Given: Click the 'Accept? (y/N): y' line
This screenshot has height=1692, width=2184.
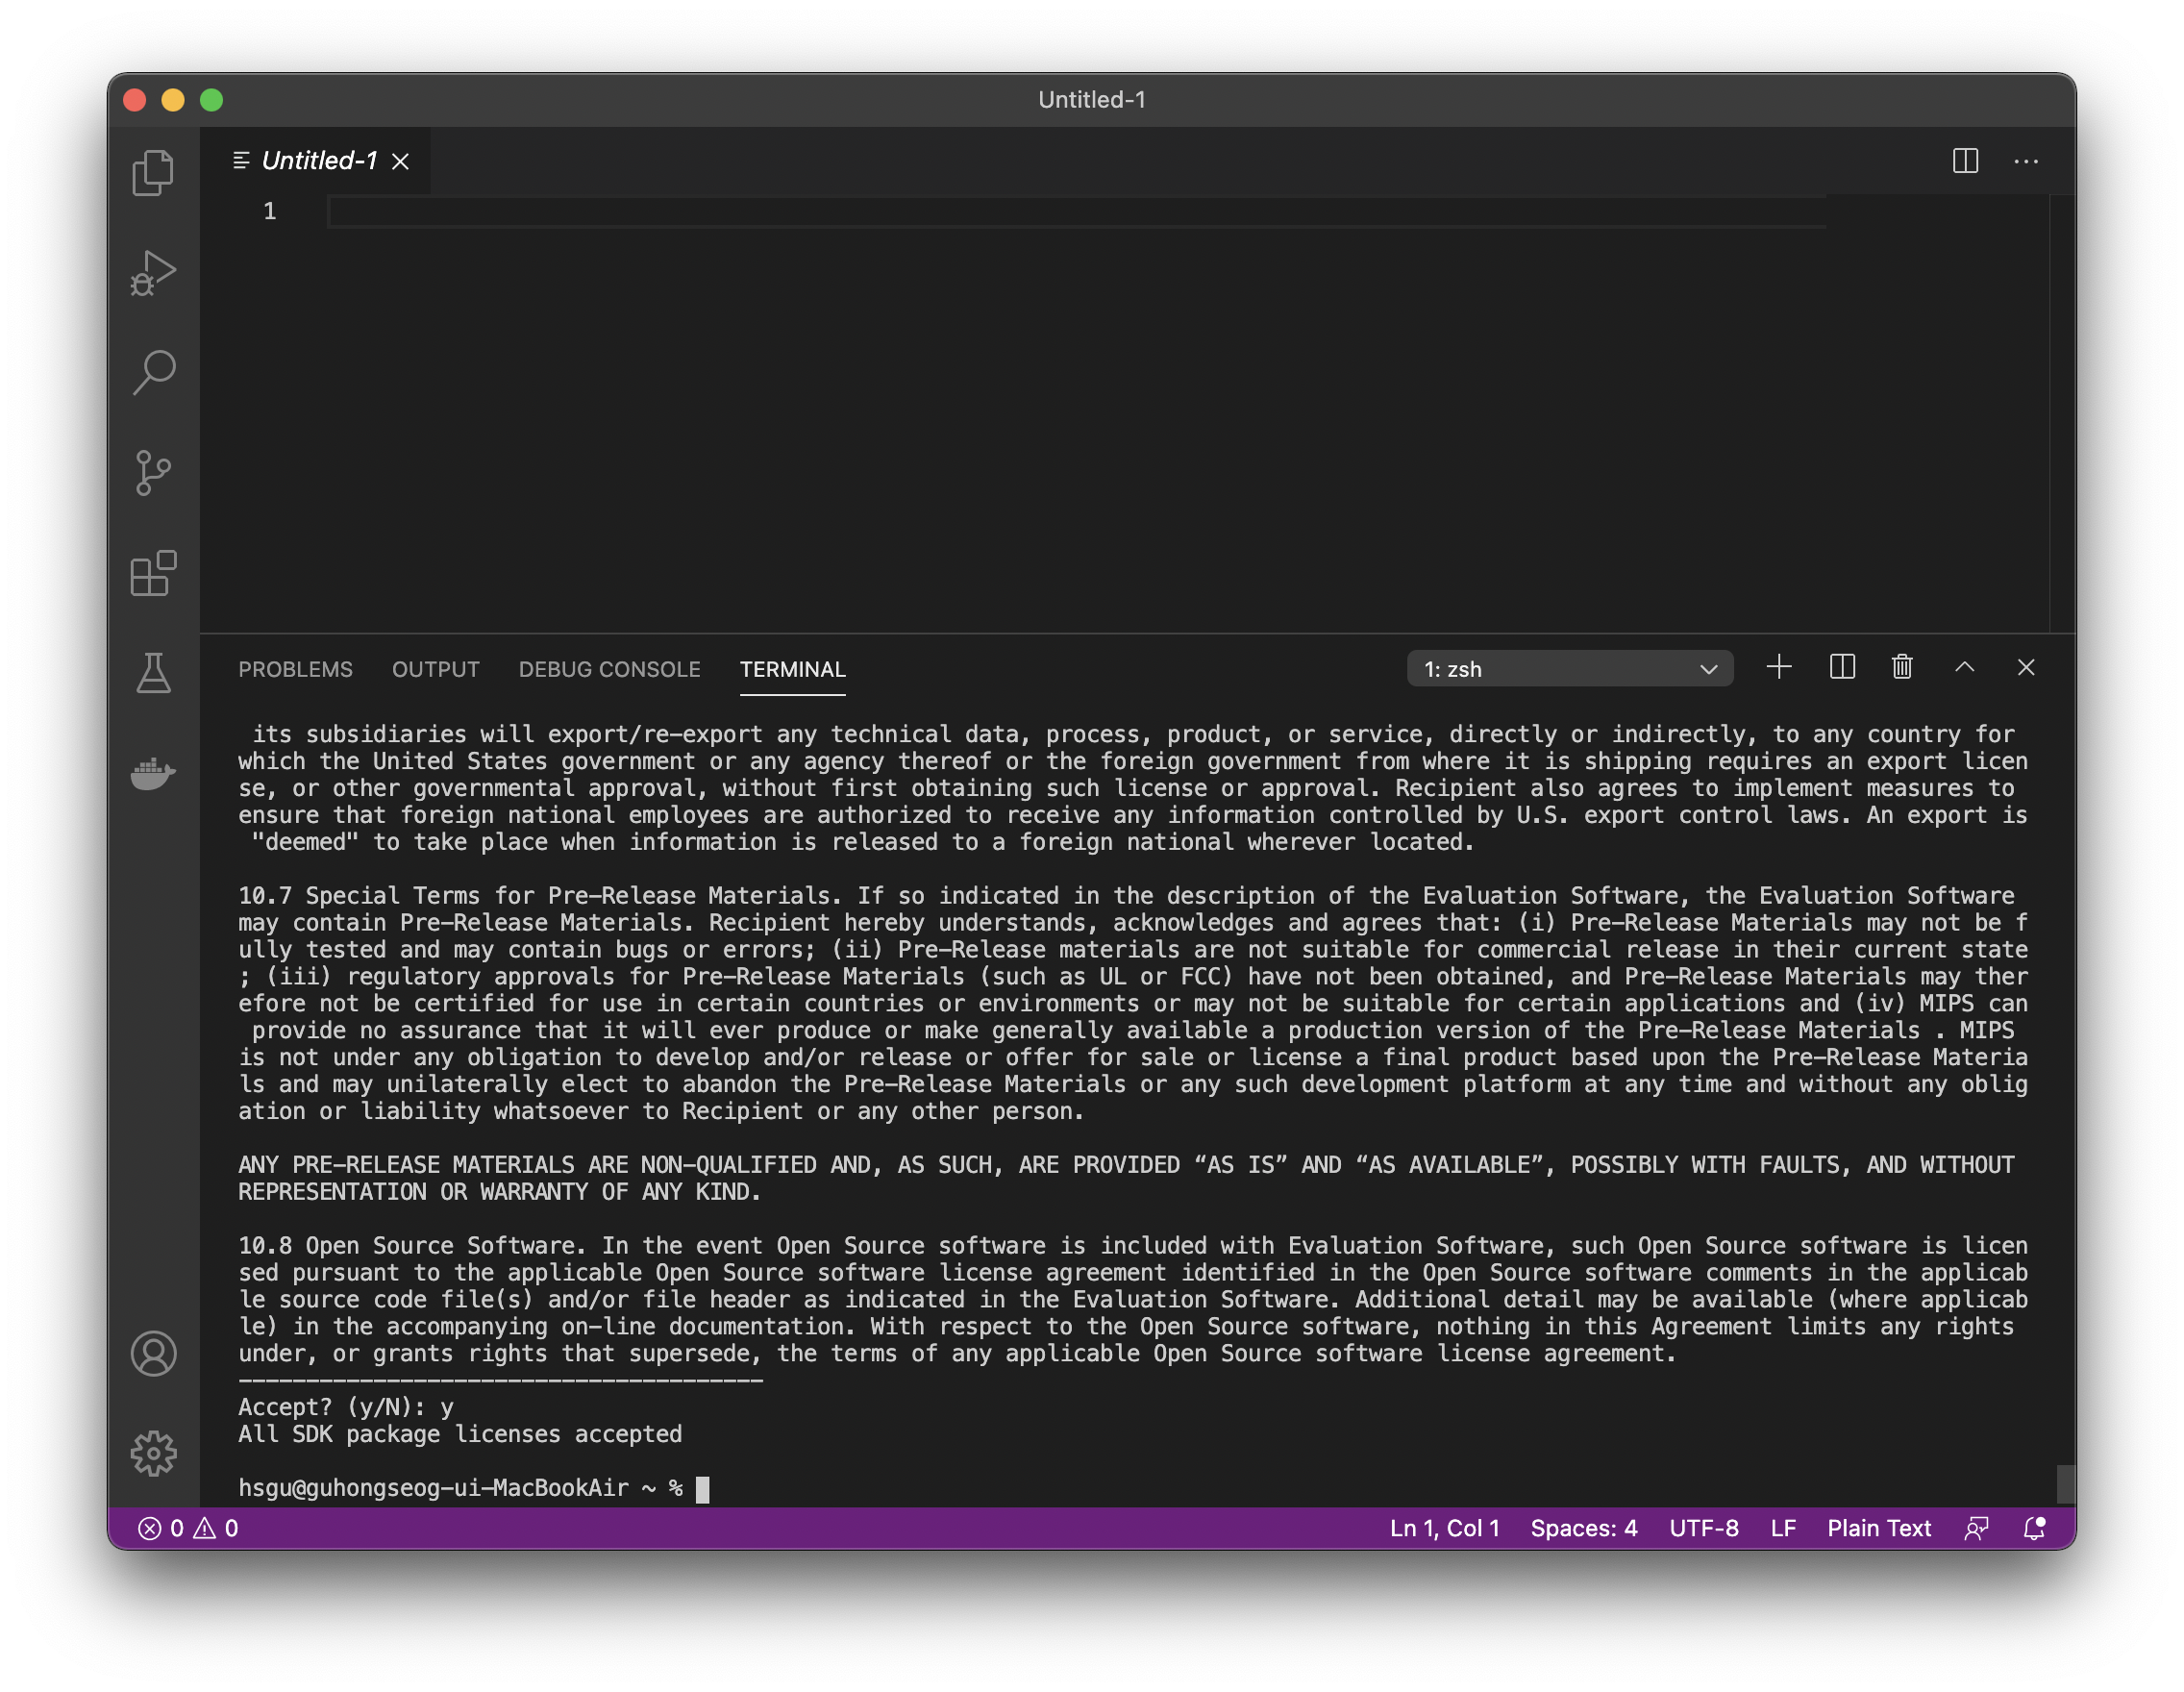Looking at the screenshot, I should [x=346, y=1407].
